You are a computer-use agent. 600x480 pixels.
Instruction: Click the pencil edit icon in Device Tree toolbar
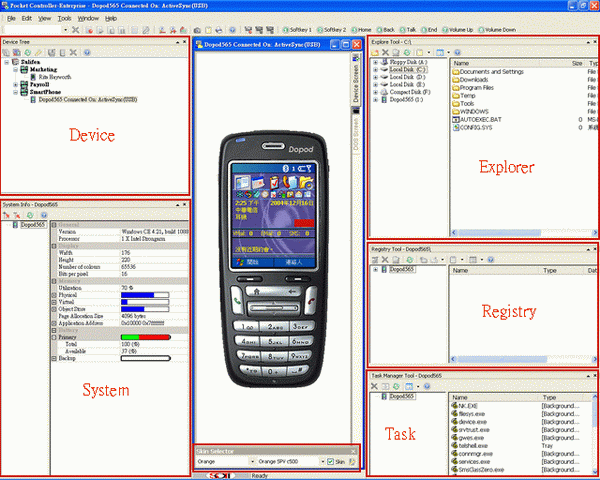click(x=38, y=52)
